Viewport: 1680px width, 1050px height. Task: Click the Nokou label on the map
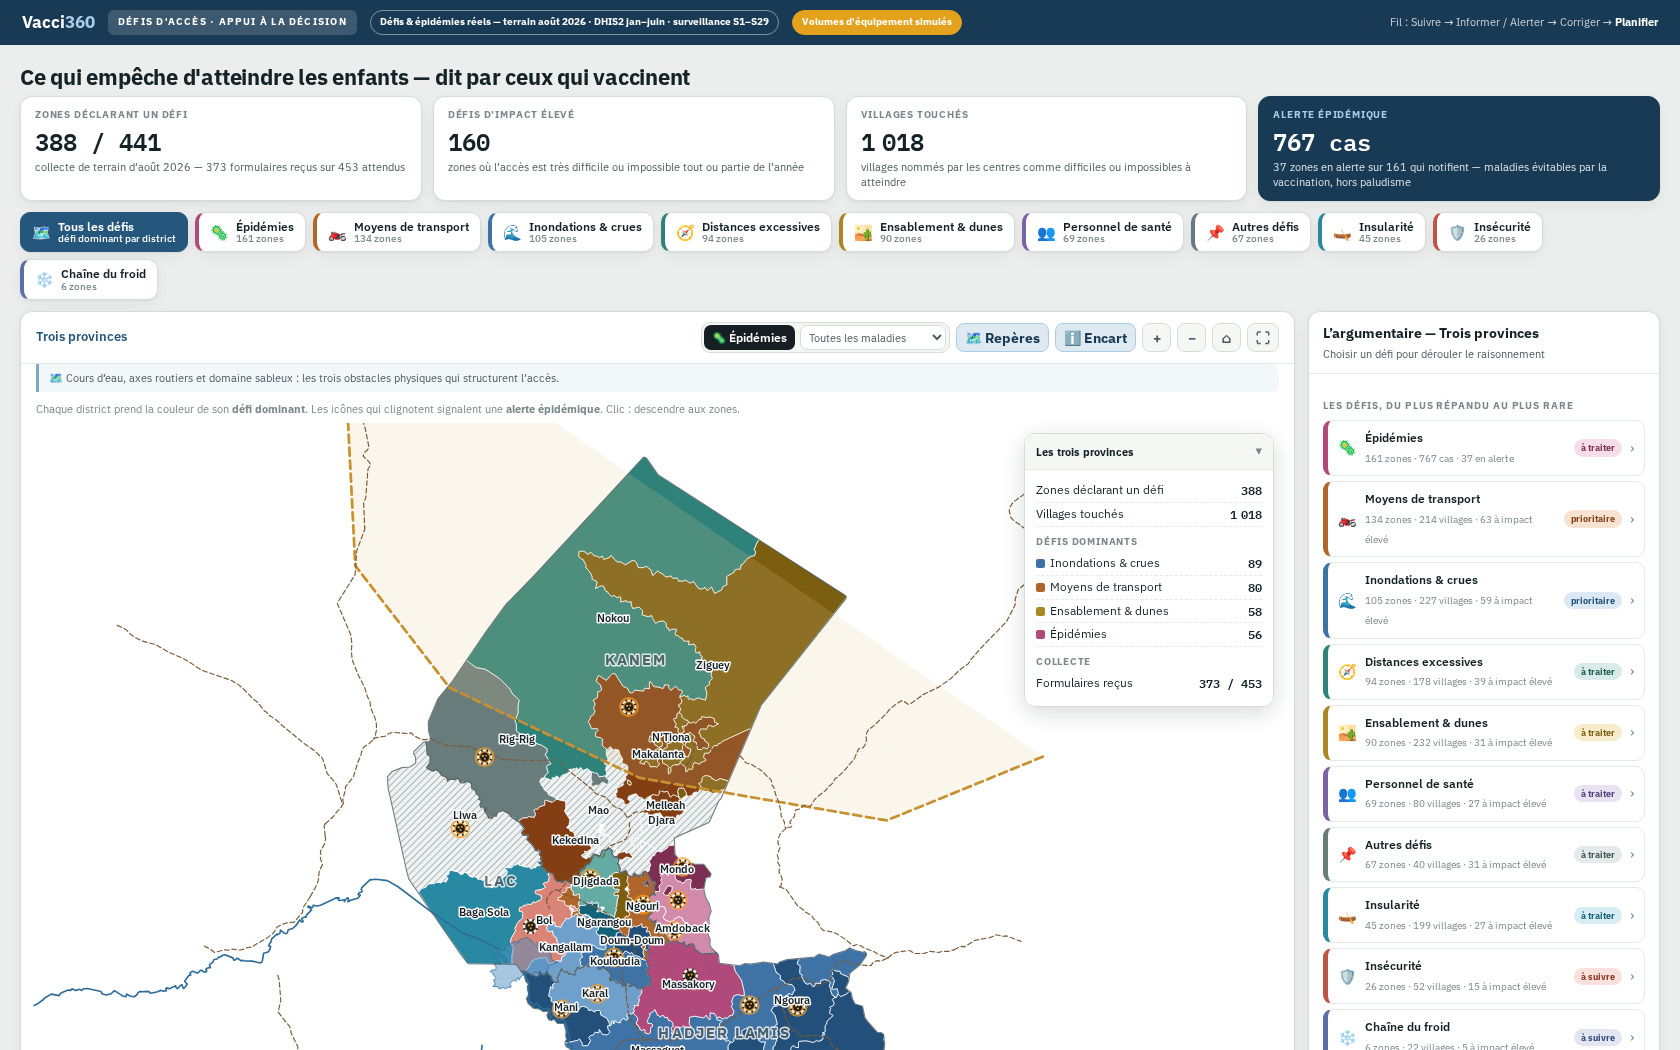613,618
